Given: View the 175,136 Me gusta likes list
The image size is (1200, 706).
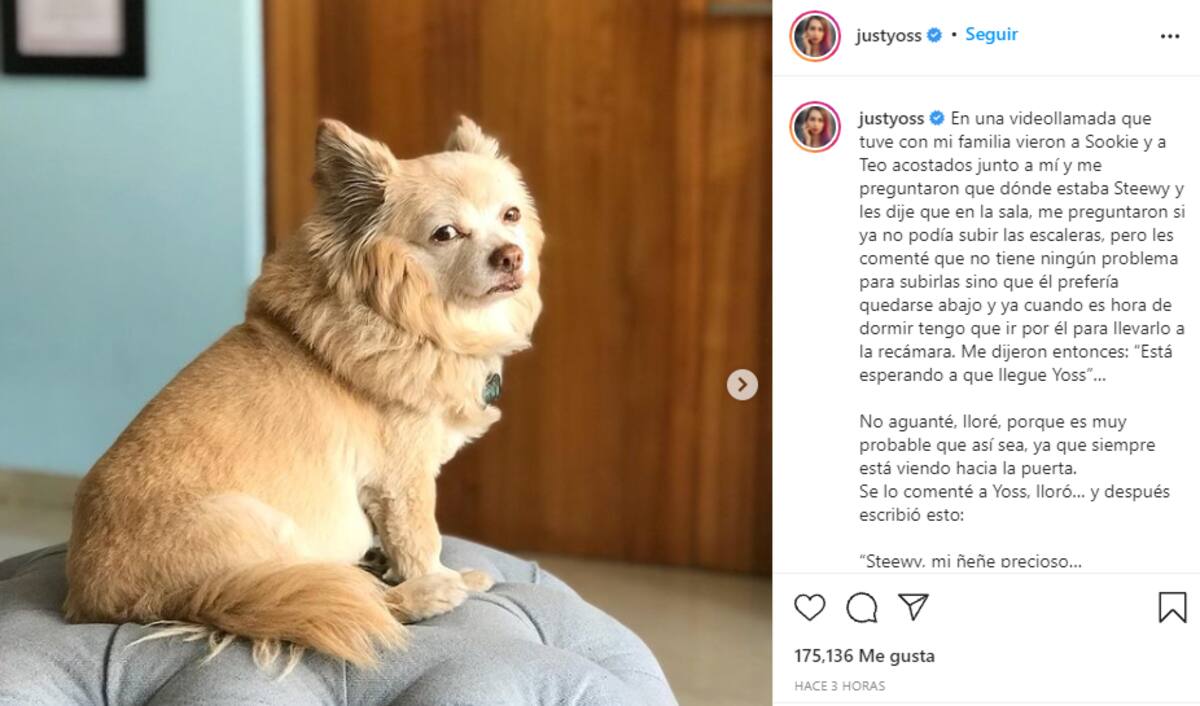Looking at the screenshot, I should pyautogui.click(x=865, y=656).
